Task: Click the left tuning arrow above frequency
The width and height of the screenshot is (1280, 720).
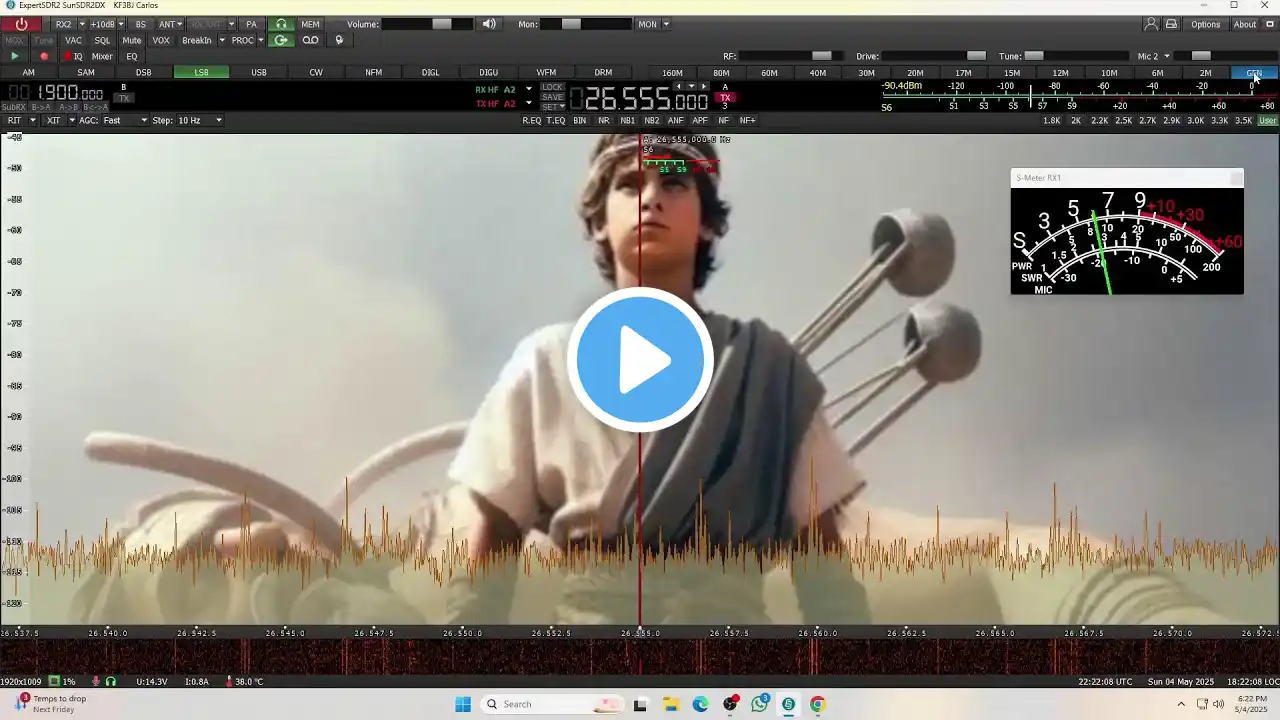Action: point(679,86)
